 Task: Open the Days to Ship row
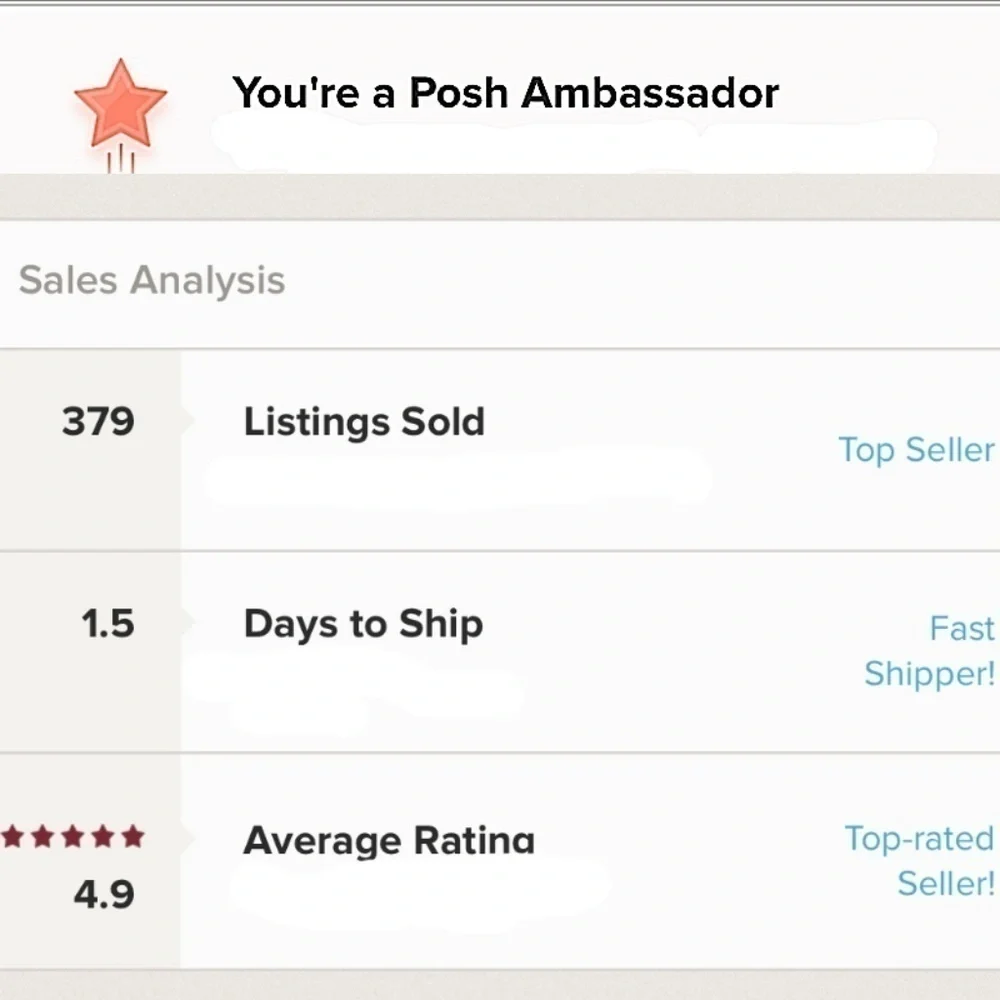click(500, 652)
